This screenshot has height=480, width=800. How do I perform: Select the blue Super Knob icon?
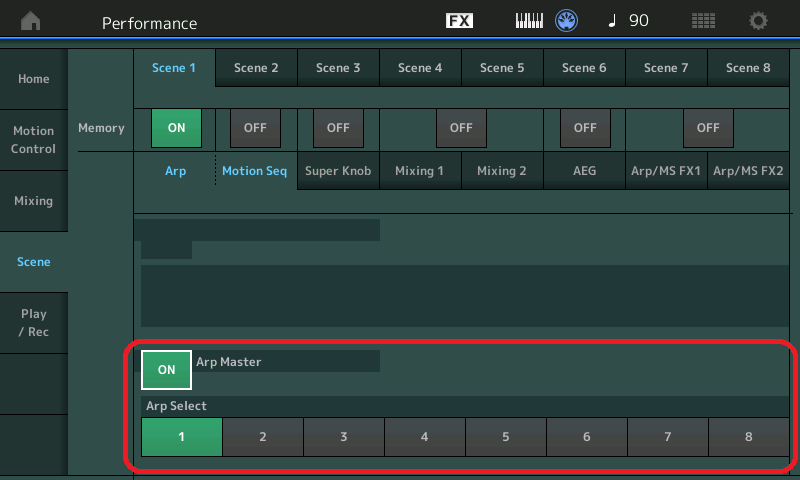tap(568, 21)
